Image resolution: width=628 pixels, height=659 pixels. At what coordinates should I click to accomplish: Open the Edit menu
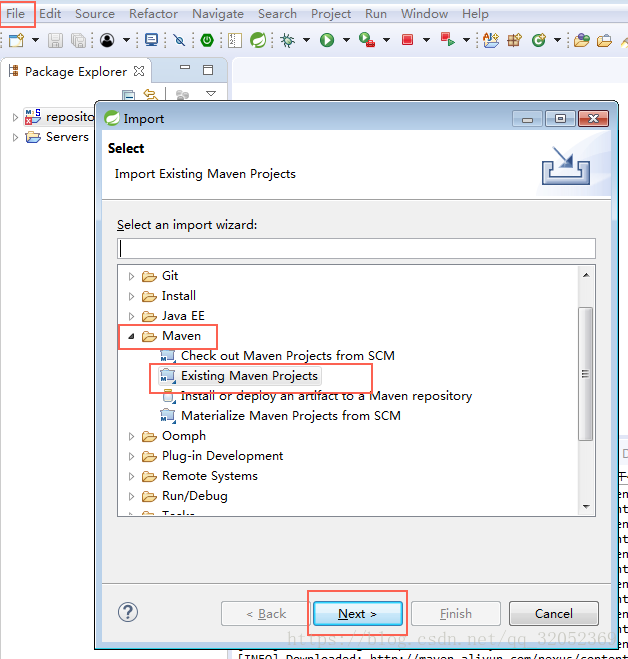point(50,14)
